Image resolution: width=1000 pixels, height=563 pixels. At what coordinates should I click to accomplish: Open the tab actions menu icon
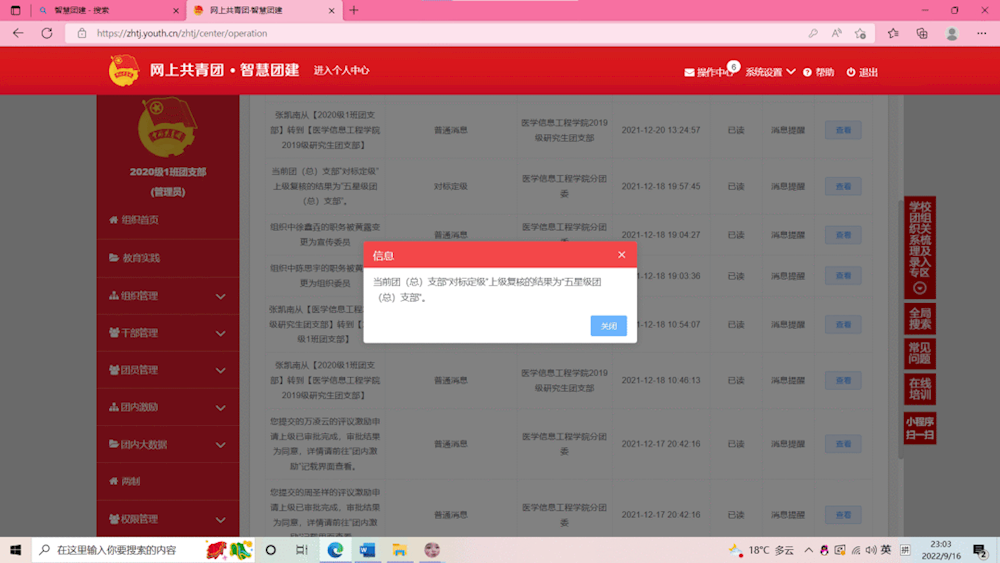(x=15, y=10)
